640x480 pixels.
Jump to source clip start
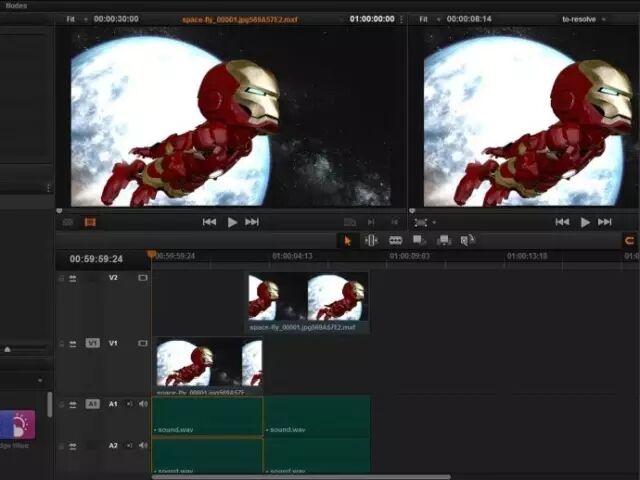coord(209,222)
